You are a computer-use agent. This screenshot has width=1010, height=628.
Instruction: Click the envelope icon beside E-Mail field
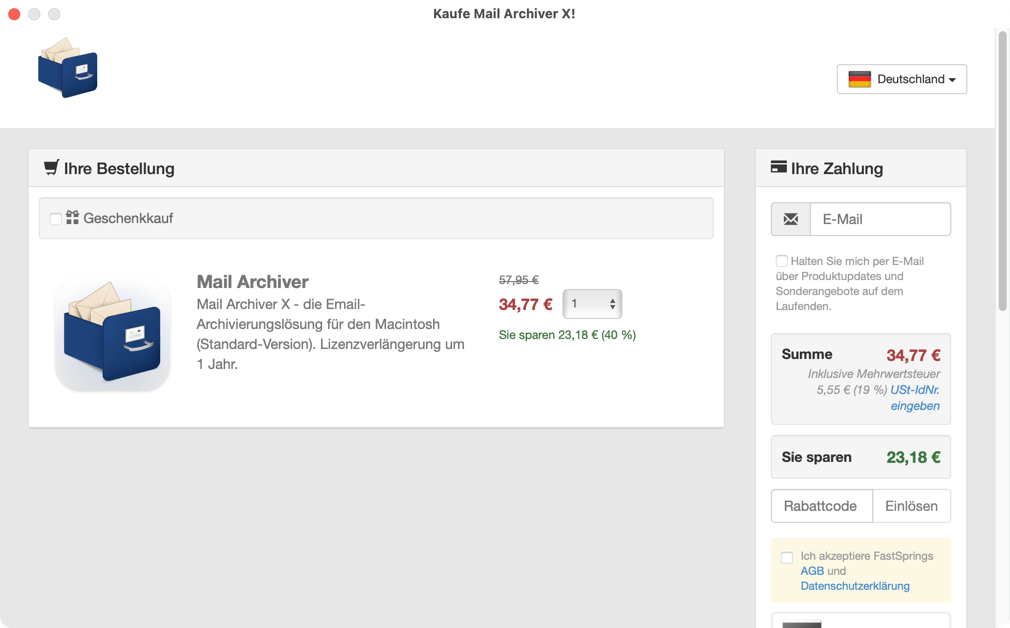click(x=791, y=219)
